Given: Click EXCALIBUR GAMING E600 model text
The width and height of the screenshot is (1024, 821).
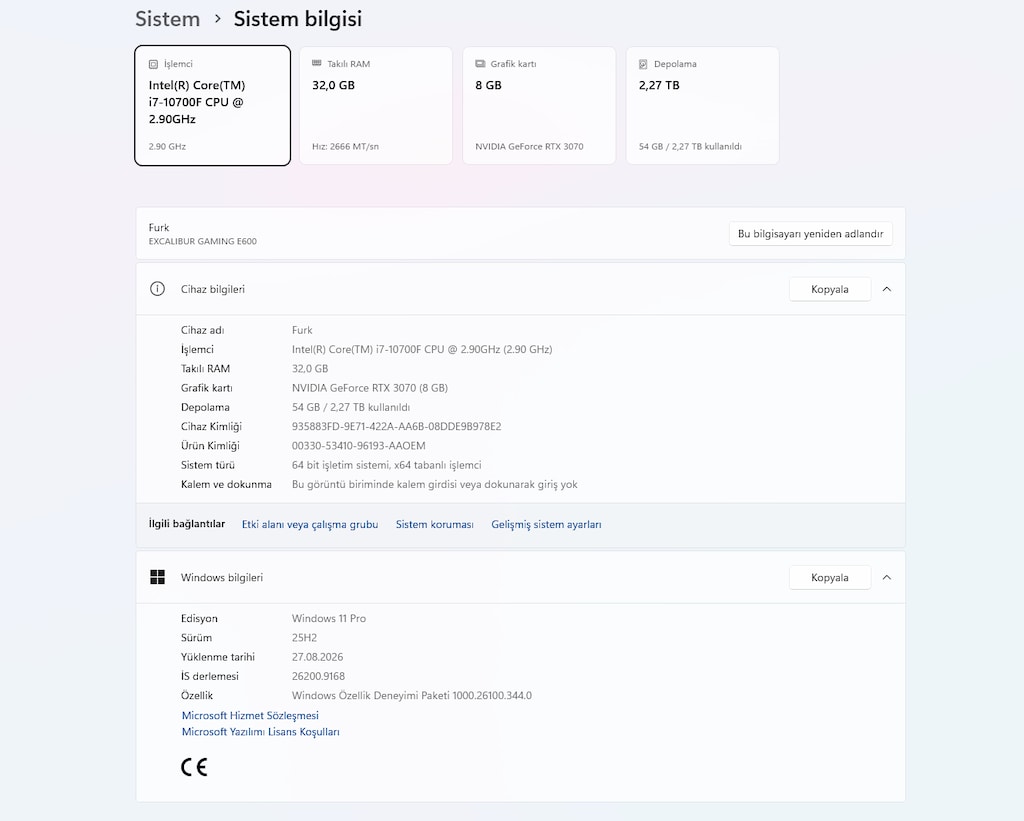Looking at the screenshot, I should pos(202,241).
